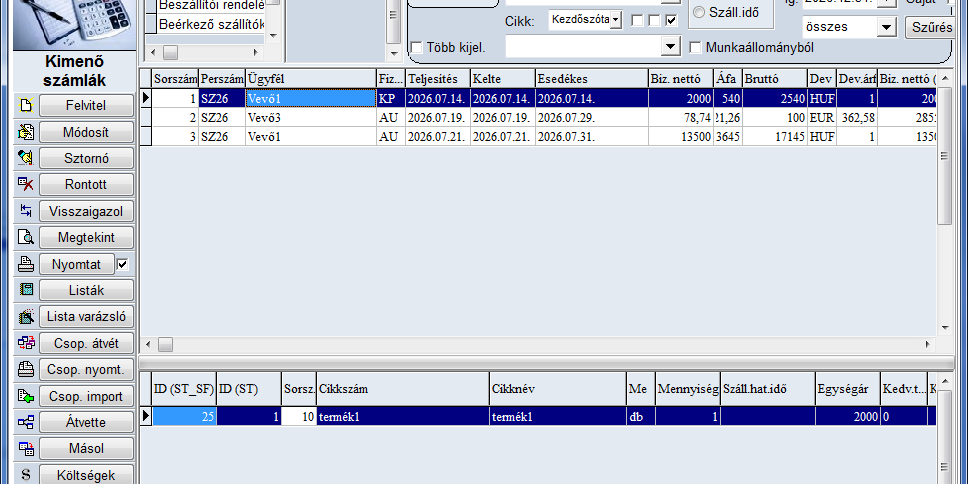The height and width of the screenshot is (484, 968).
Task: Click the book icon beside the Listák button
Action: click(x=25, y=290)
